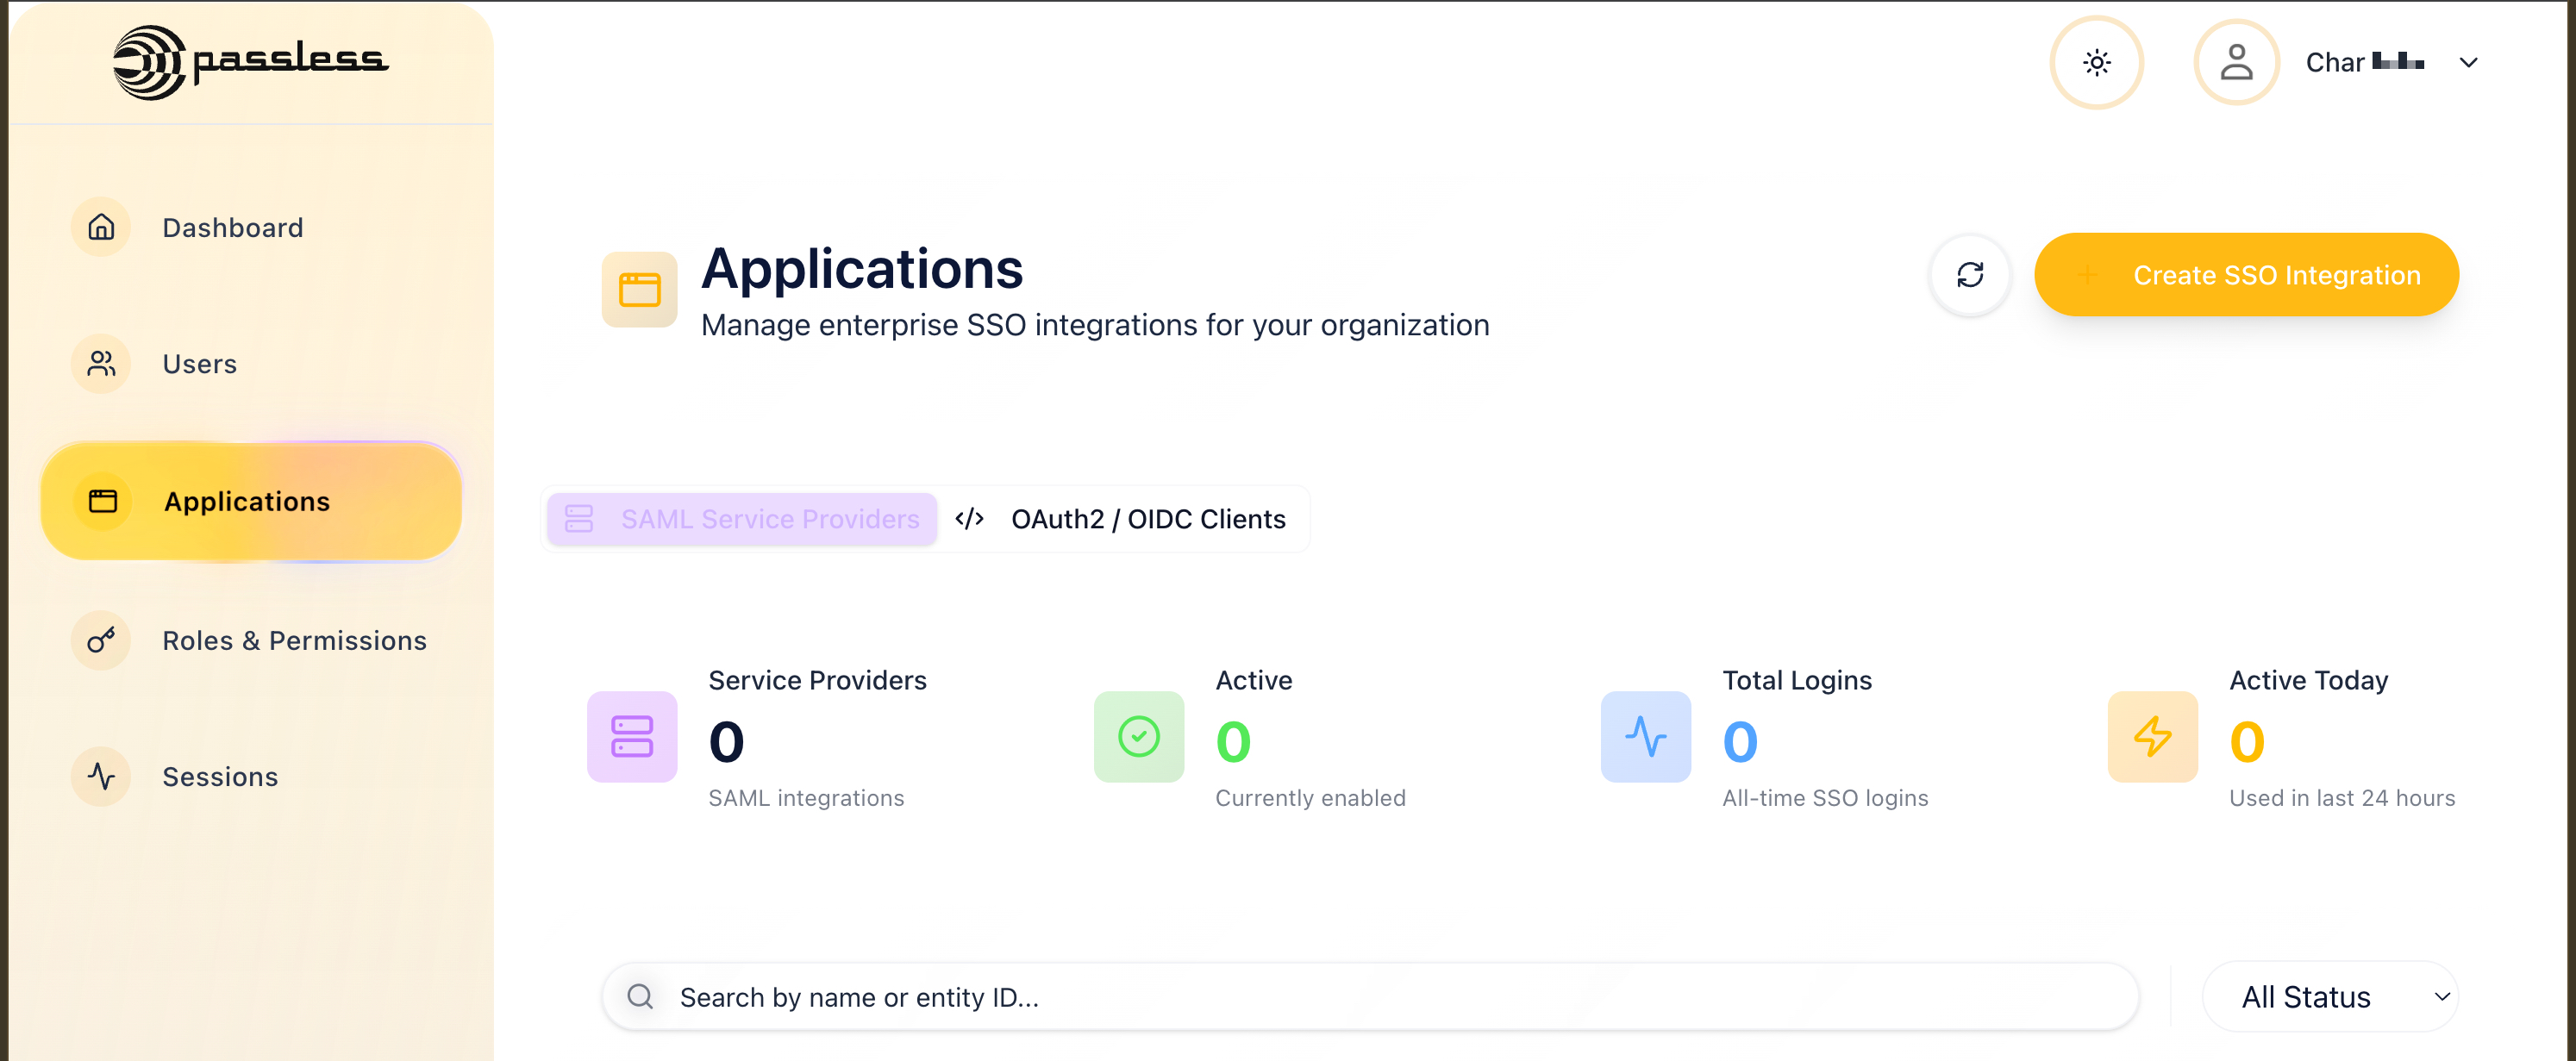Click 'Used in last 24 hours' text
Screen dimensions: 2576x1061
coord(2342,797)
